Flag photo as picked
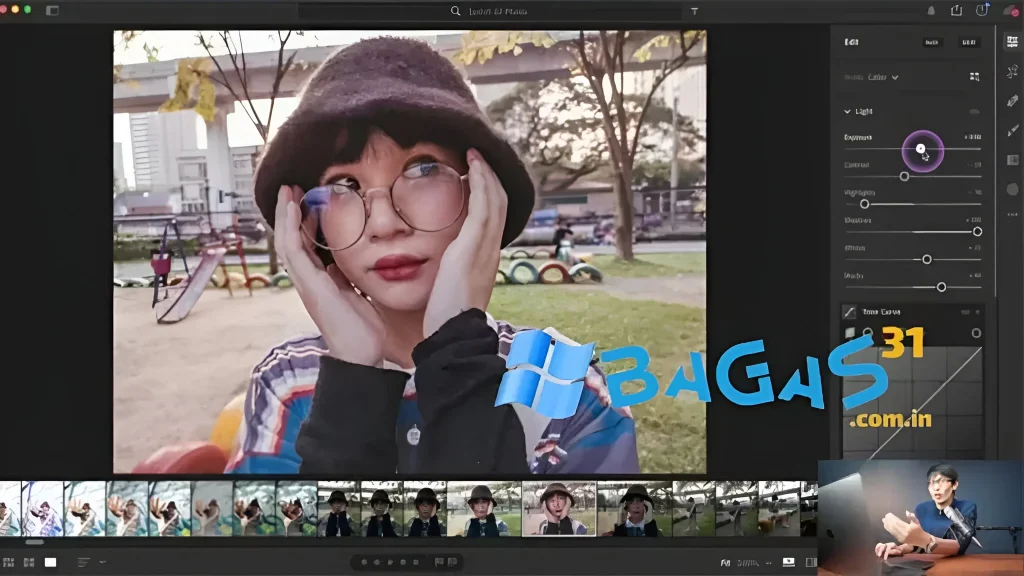The height and width of the screenshot is (576, 1024). point(439,562)
